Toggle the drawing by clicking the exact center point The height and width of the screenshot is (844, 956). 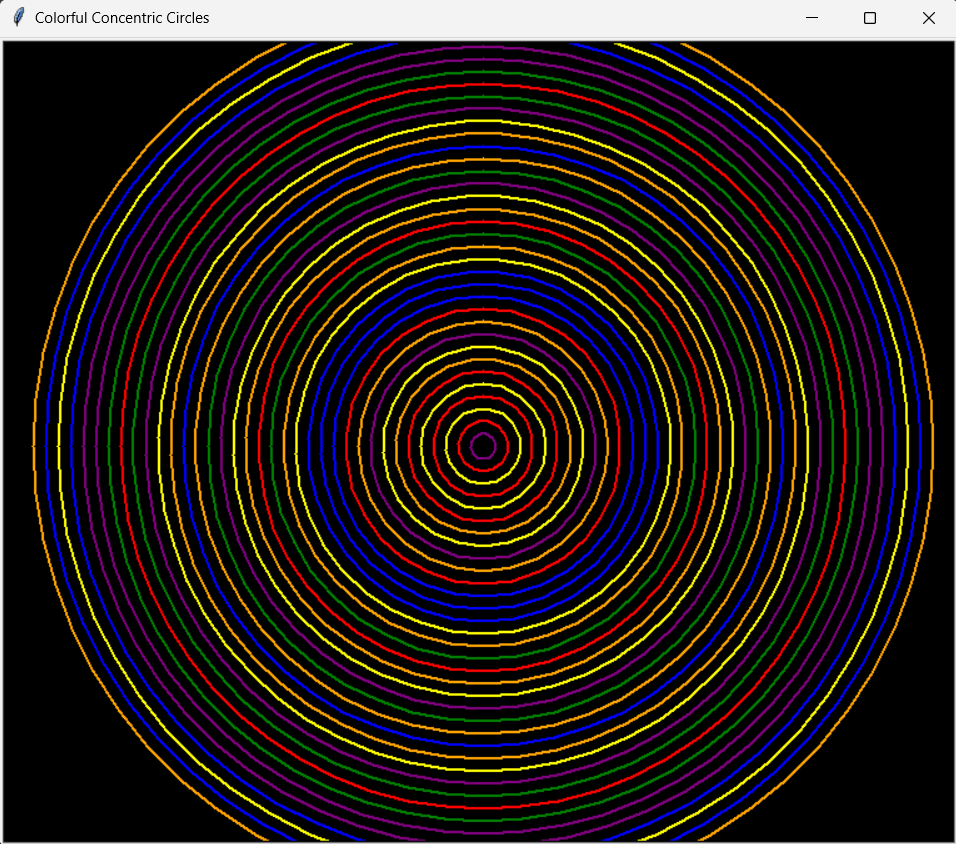tap(481, 448)
